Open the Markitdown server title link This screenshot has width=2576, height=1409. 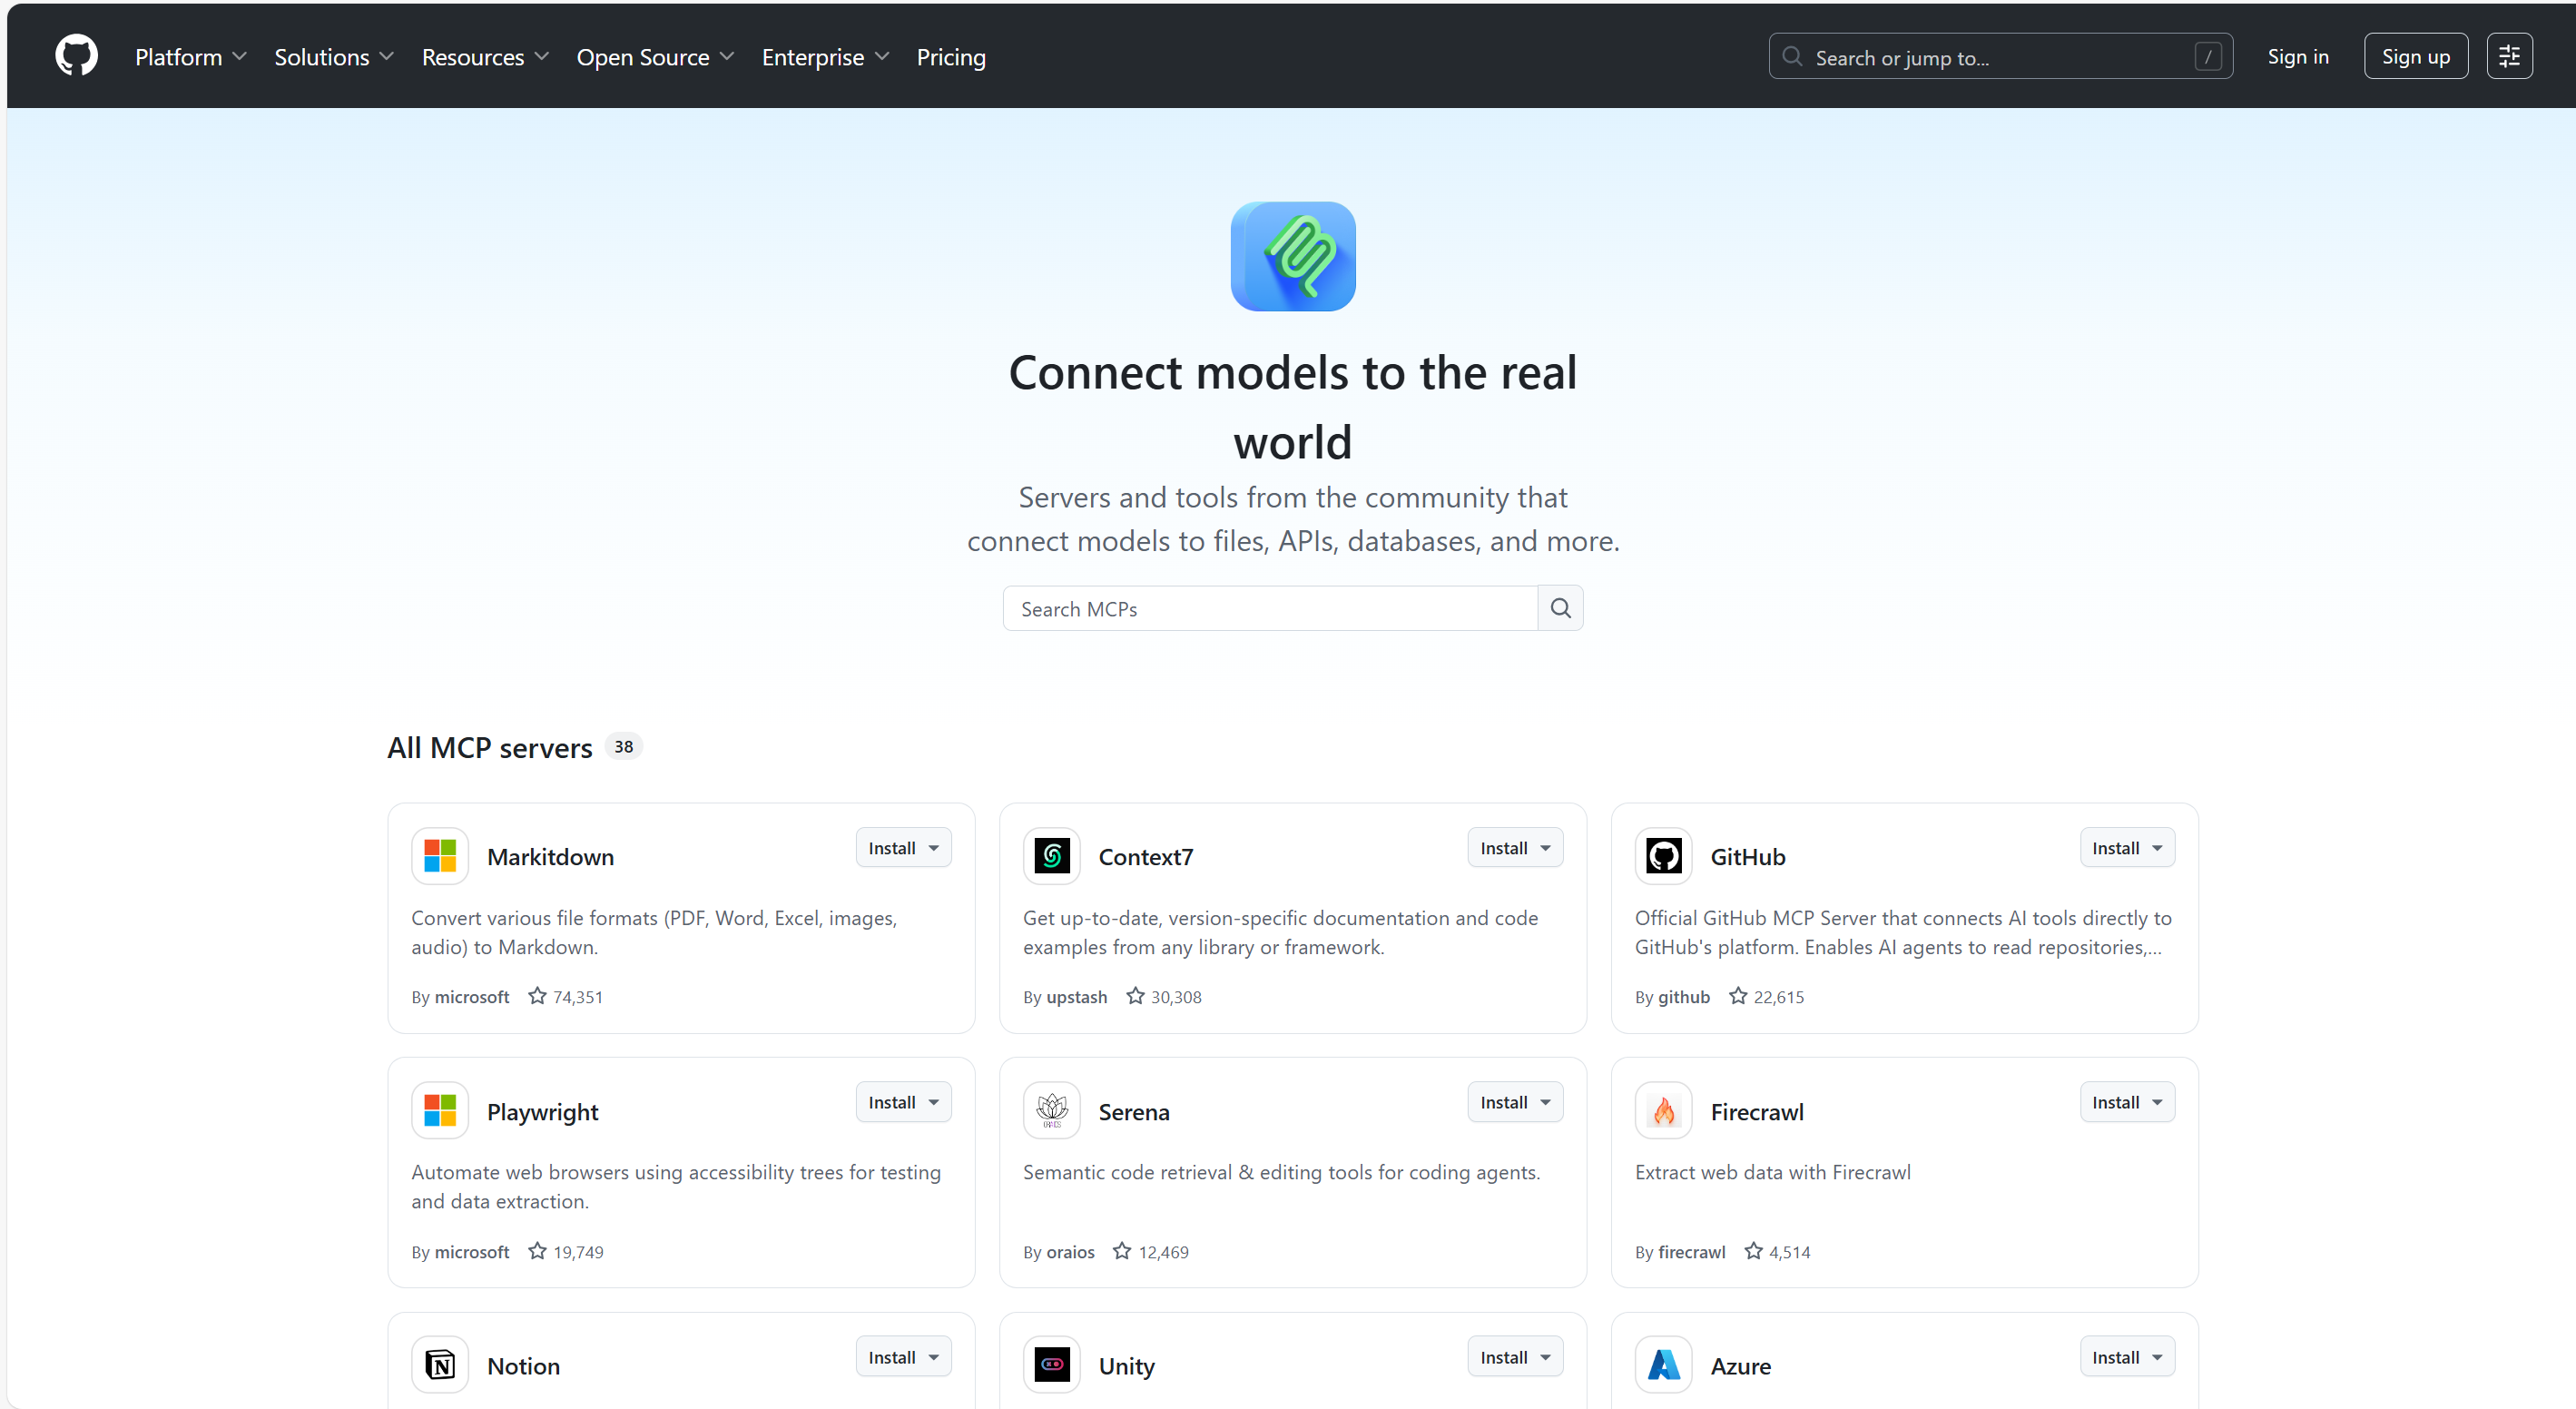[550, 857]
